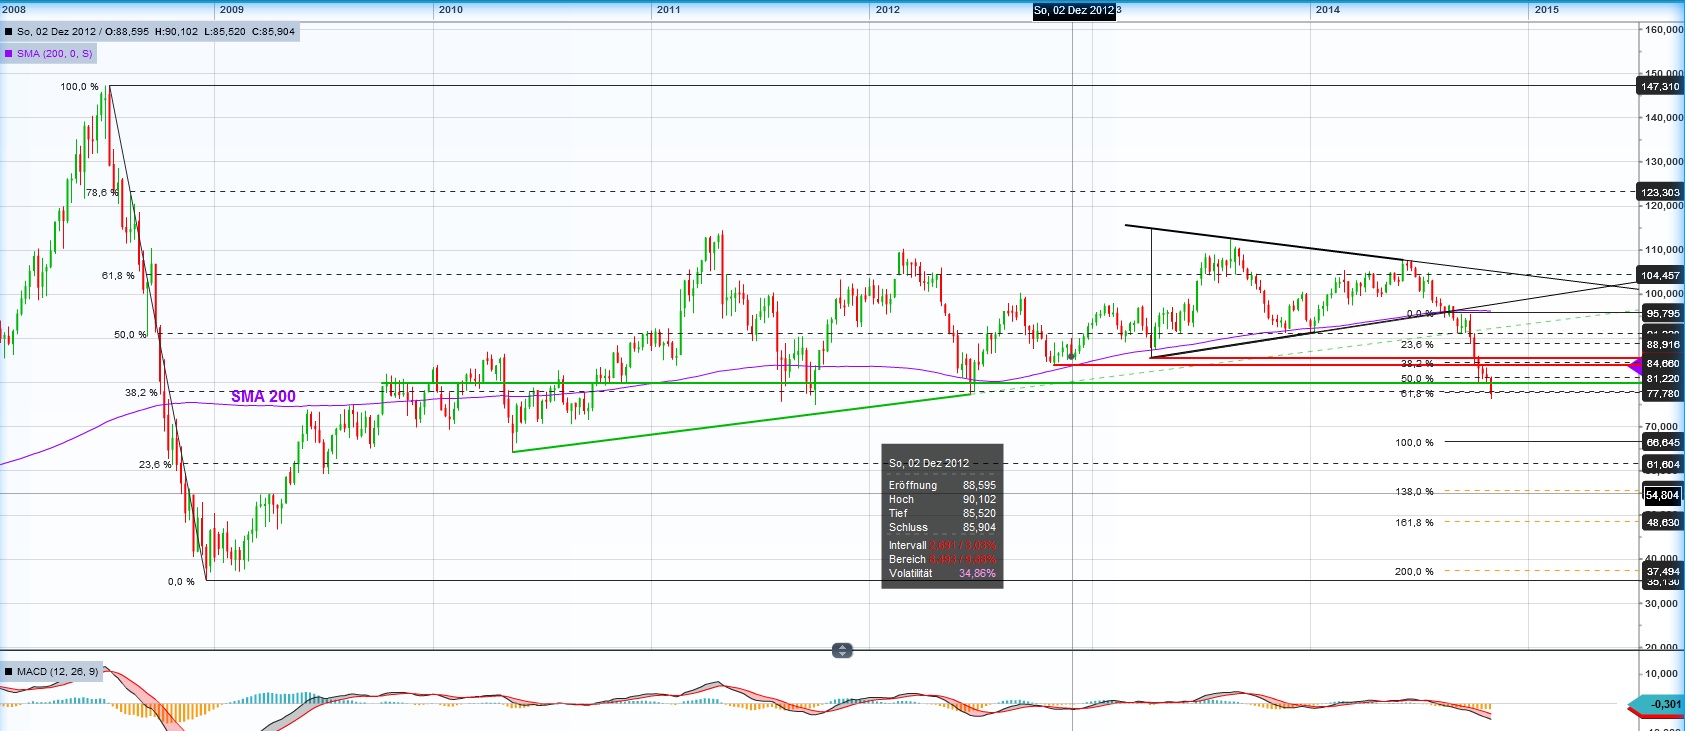Click the 37,494 price label
The height and width of the screenshot is (731, 1685).
coord(1662,571)
